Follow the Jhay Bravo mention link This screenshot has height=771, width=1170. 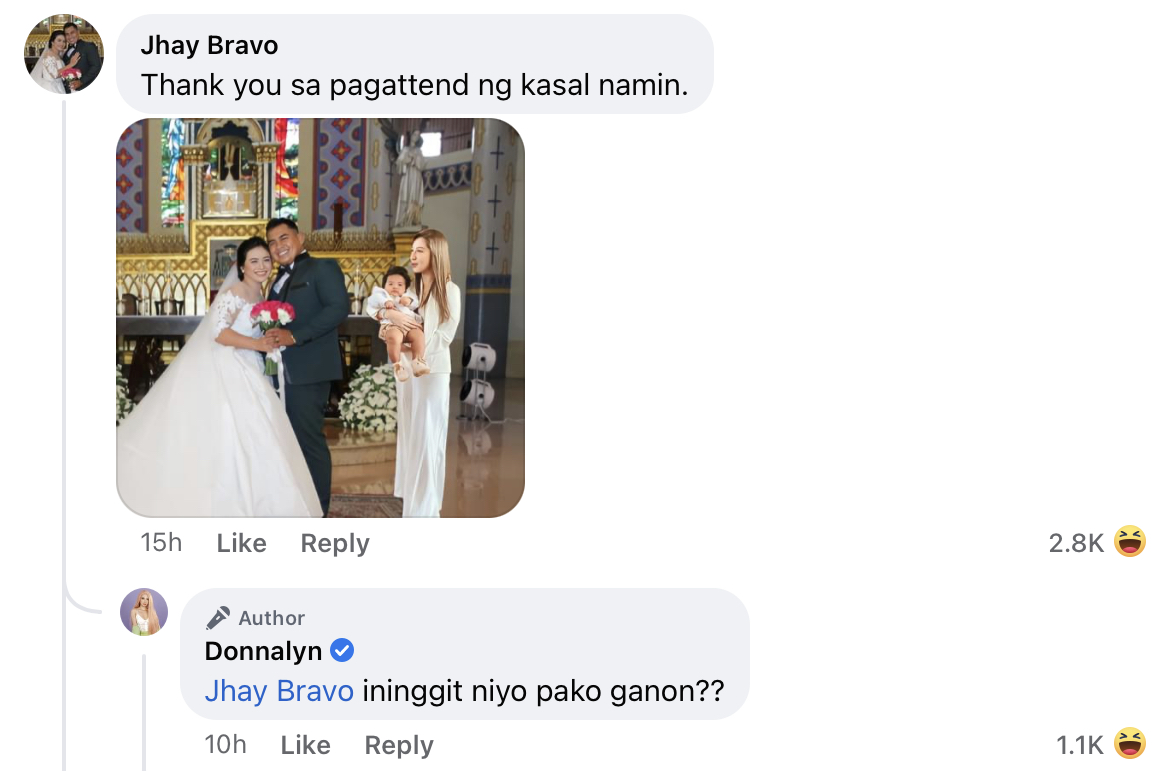[x=279, y=691]
